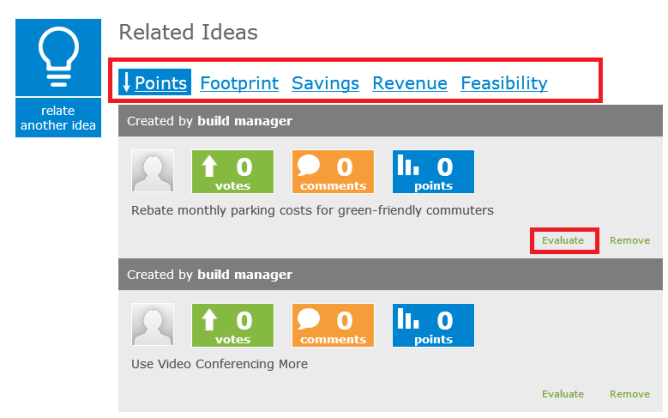The height and width of the screenshot is (418, 668).
Task: Evaluate the parking rebate idea
Action: pos(563,240)
